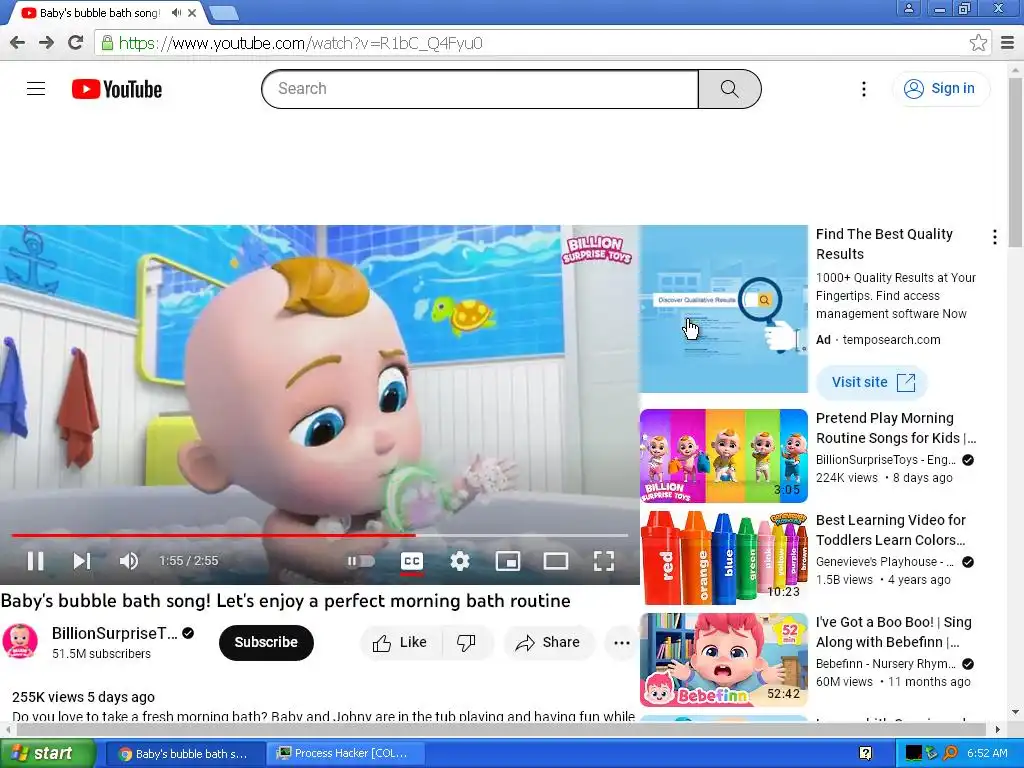The width and height of the screenshot is (1024, 768).
Task: Enter full screen mode
Action: [603, 561]
